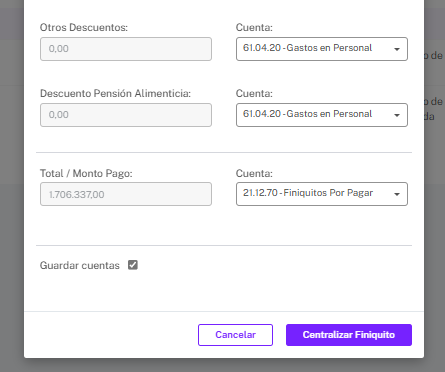Click the Cancelar button
Image resolution: width=445 pixels, height=372 pixels.
coord(235,335)
